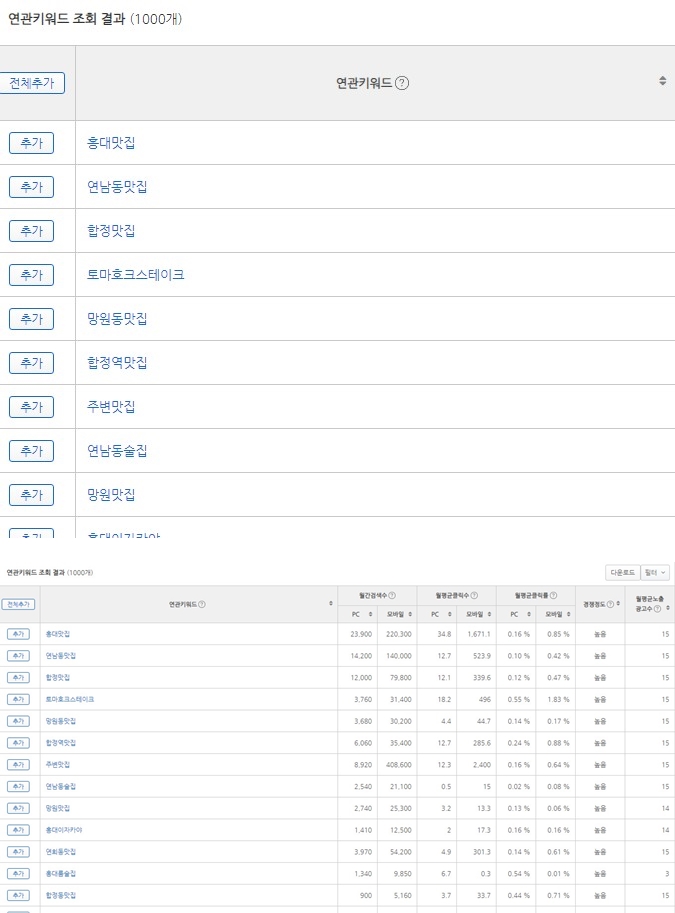Open 합정동맛집 keyword link

(60, 894)
